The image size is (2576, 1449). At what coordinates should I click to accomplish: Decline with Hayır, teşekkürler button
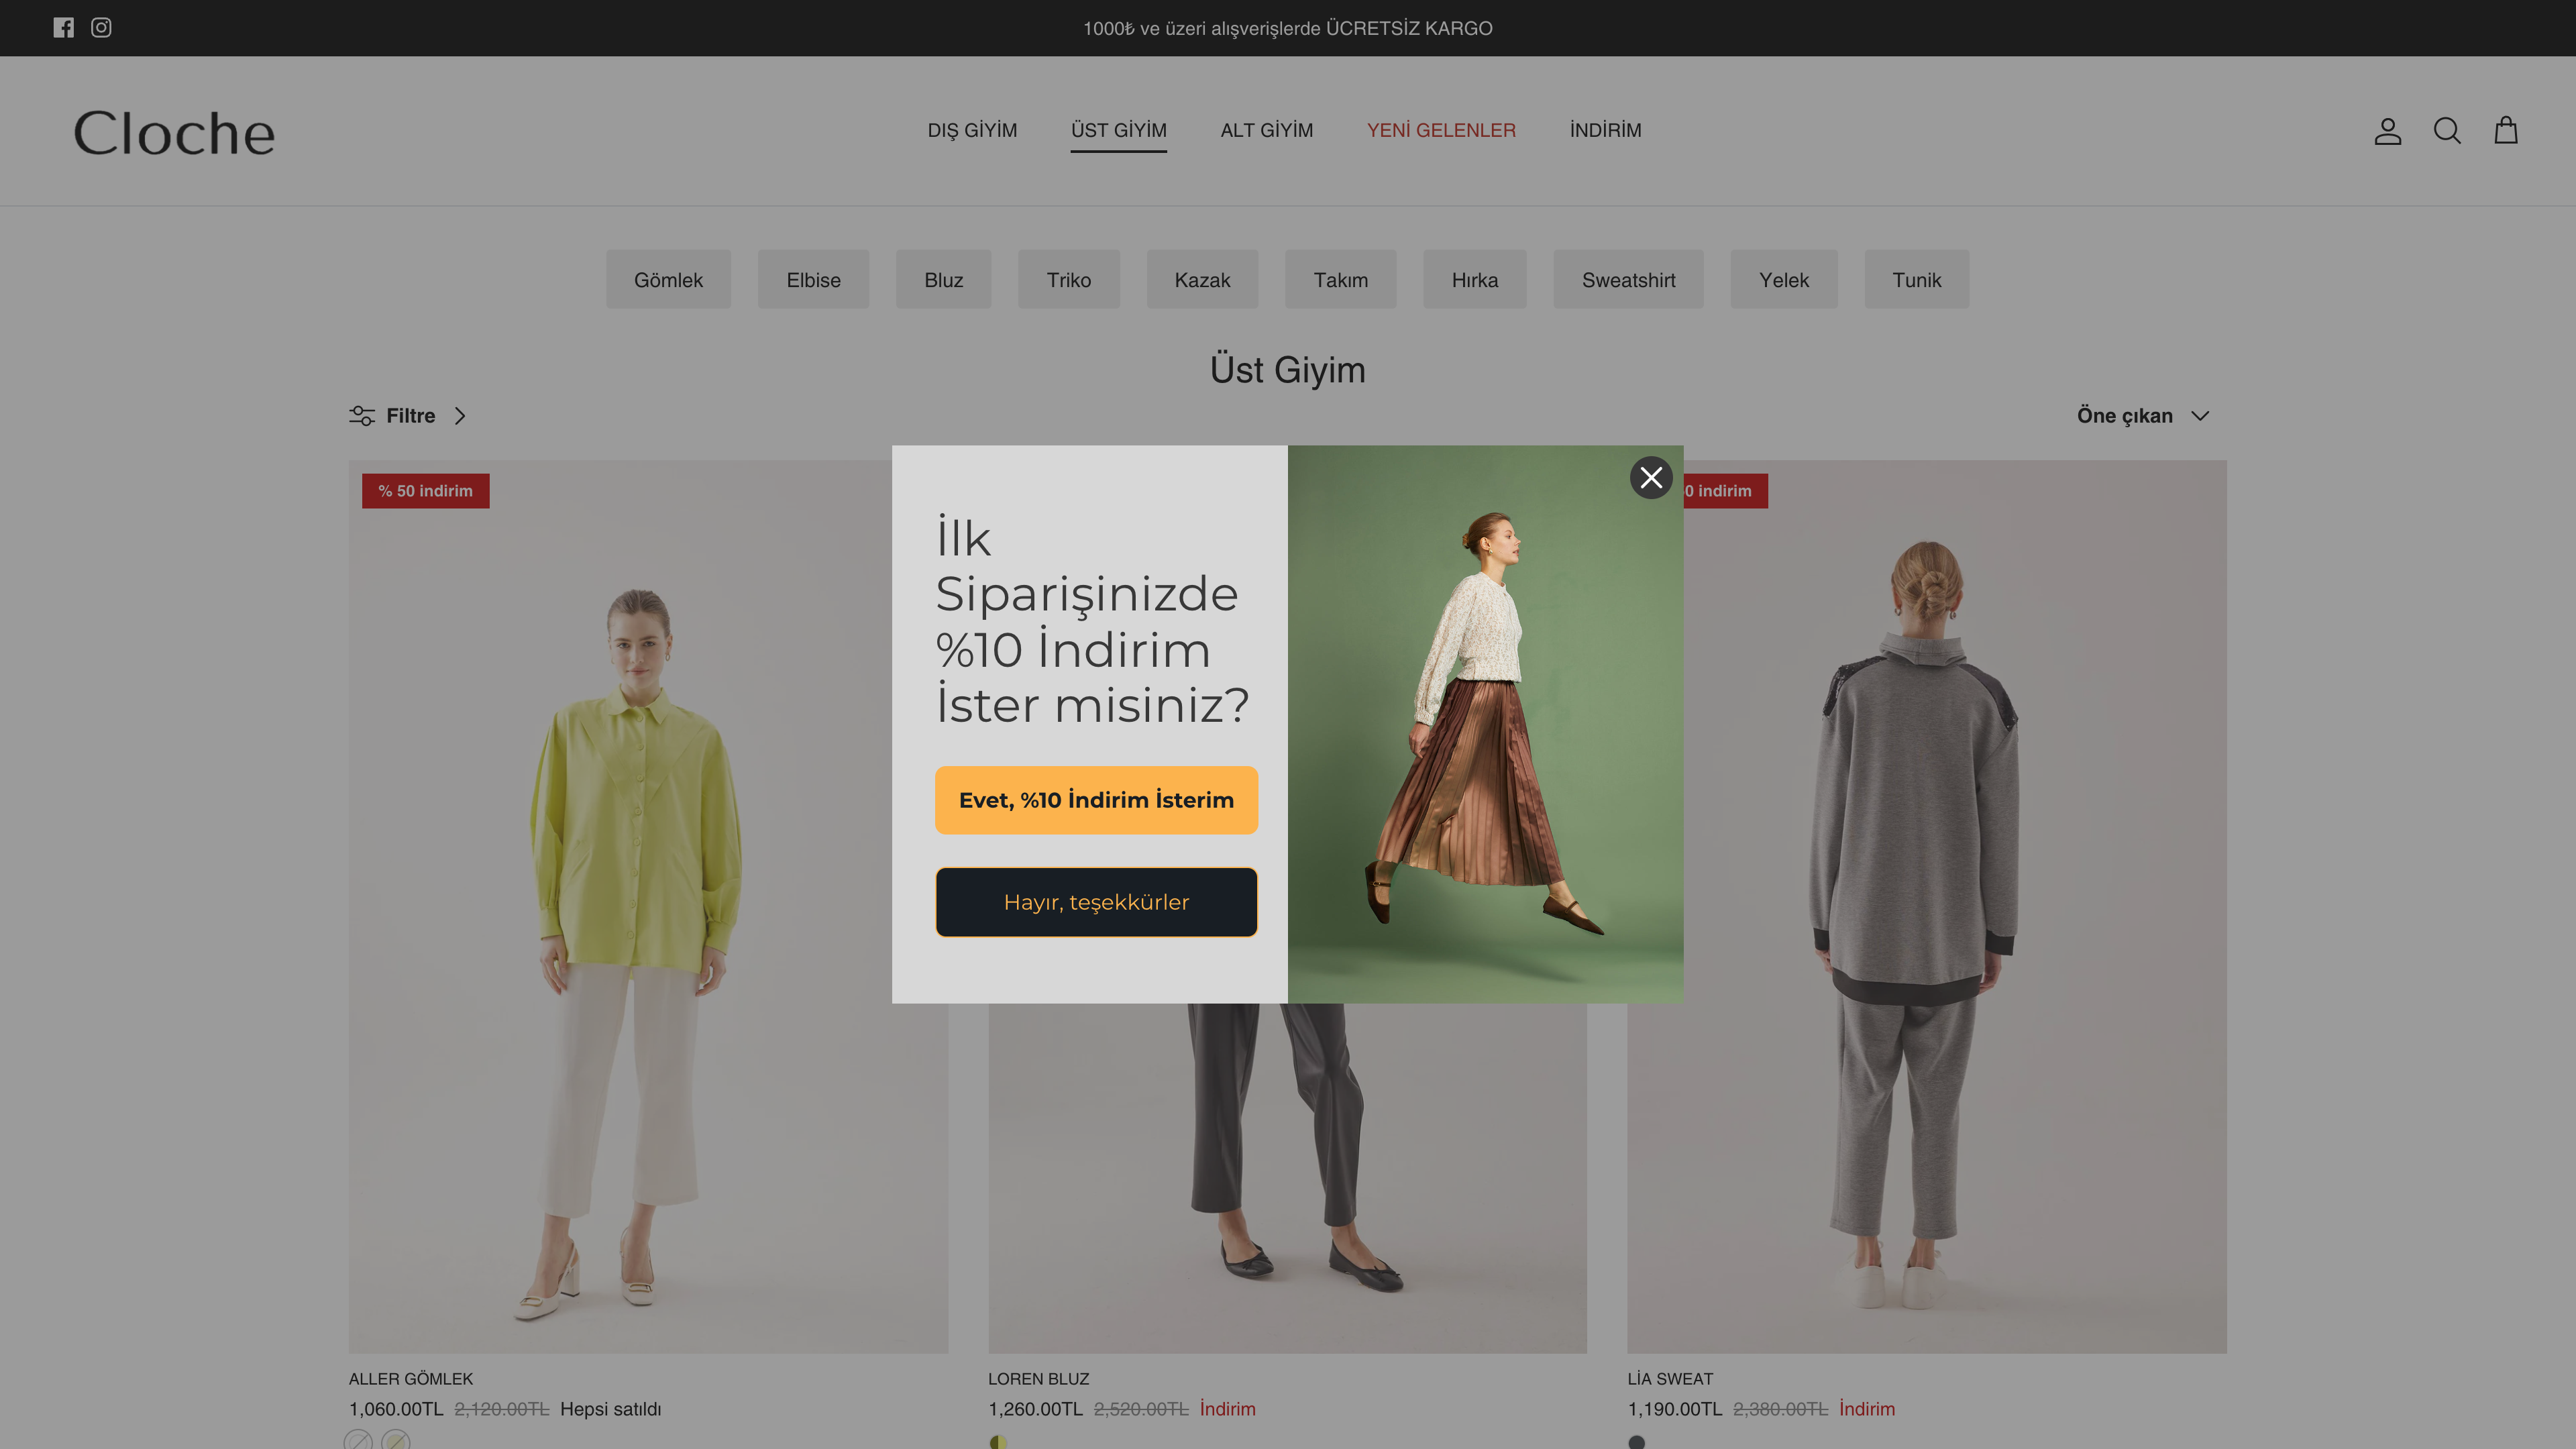point(1096,902)
